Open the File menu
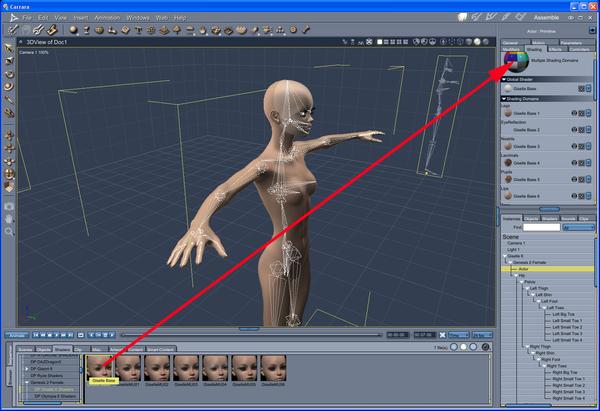600x411 pixels. [26, 18]
